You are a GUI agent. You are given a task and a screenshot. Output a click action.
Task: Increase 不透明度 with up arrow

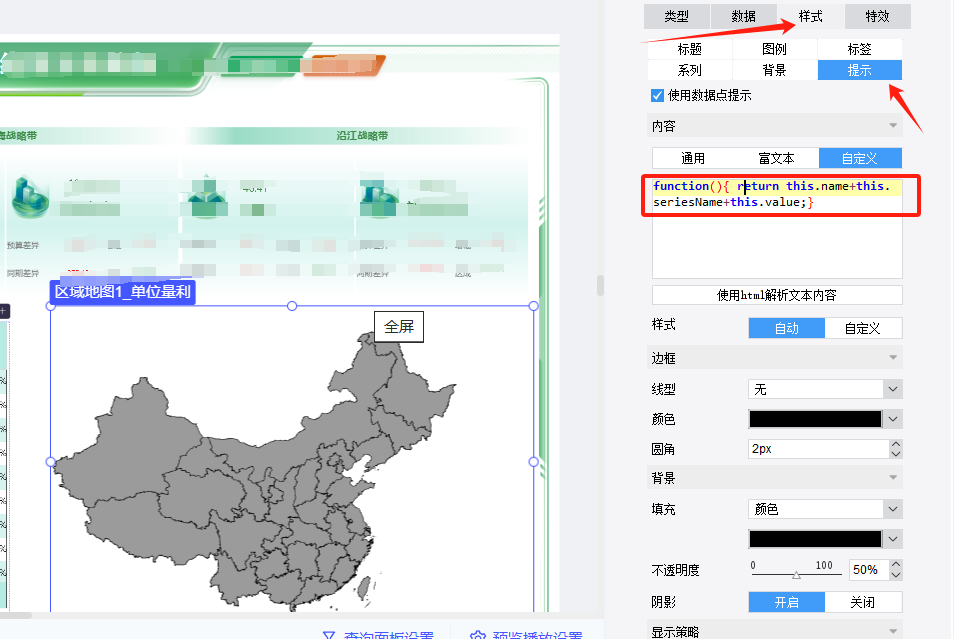(x=896, y=565)
